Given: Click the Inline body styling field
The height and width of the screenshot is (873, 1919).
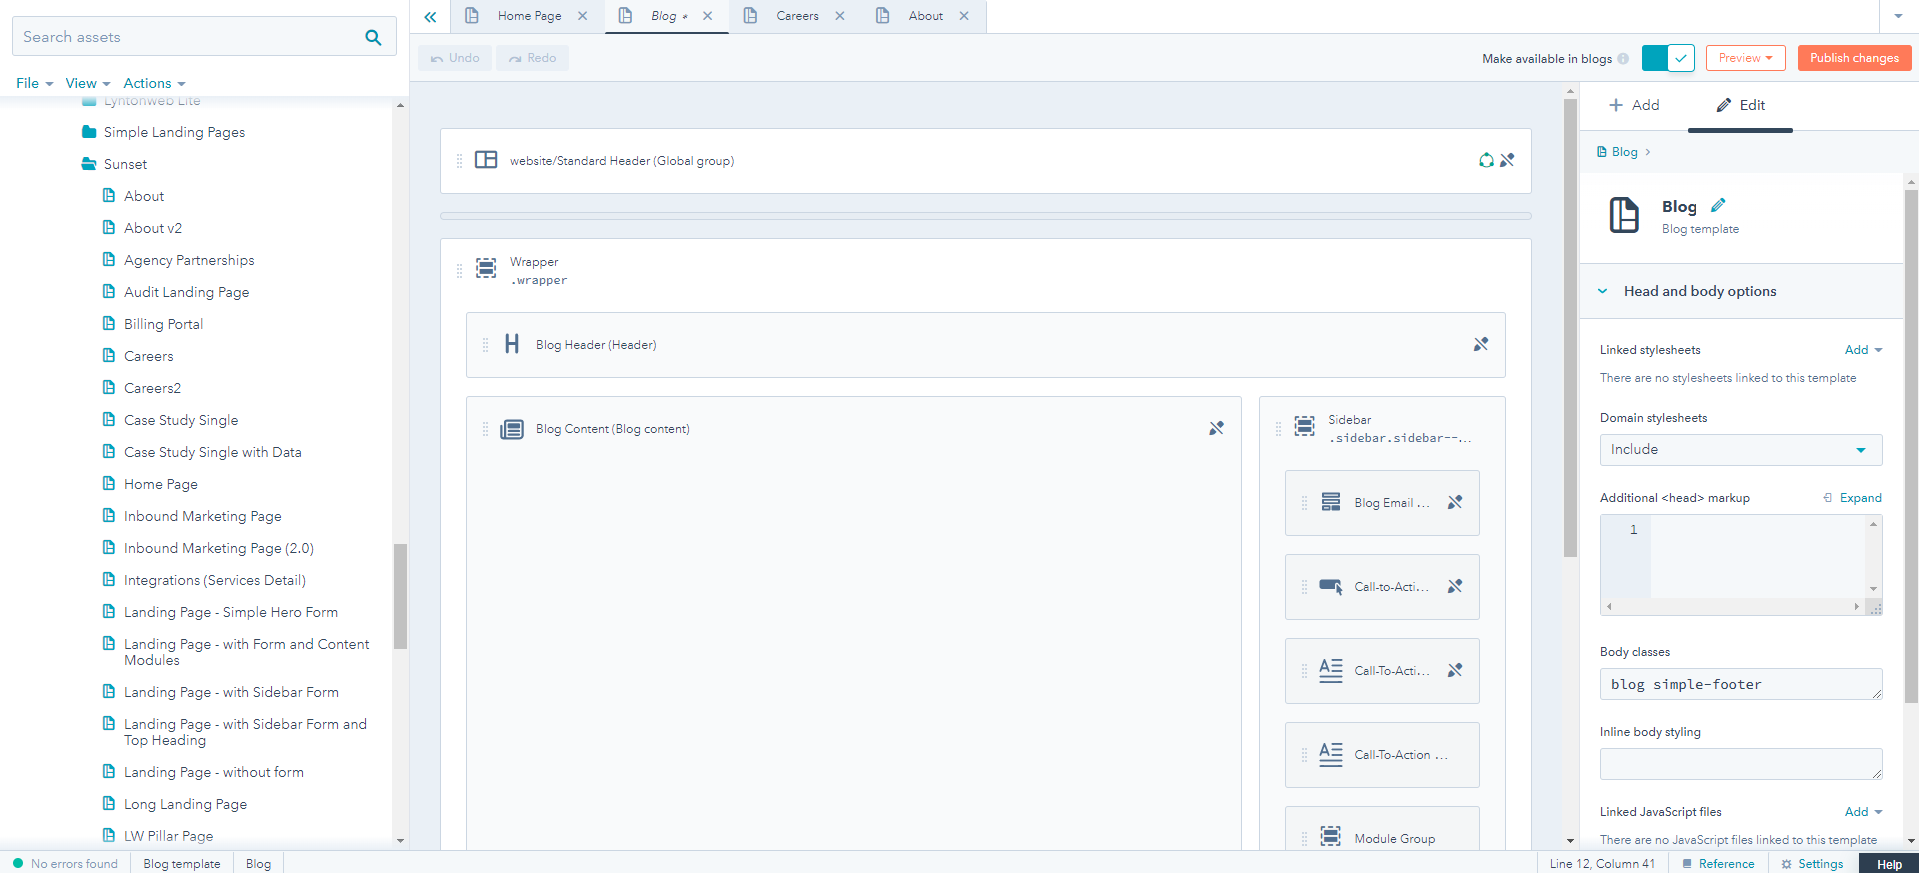Looking at the screenshot, I should [x=1741, y=764].
